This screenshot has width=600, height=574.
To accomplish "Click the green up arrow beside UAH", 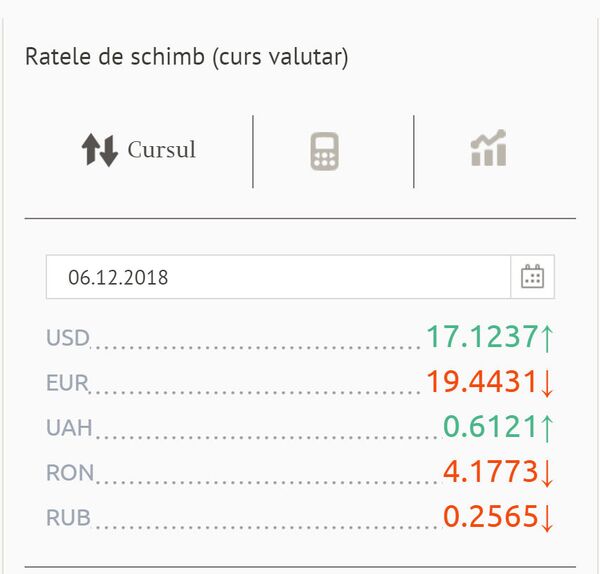I will coord(546,427).
